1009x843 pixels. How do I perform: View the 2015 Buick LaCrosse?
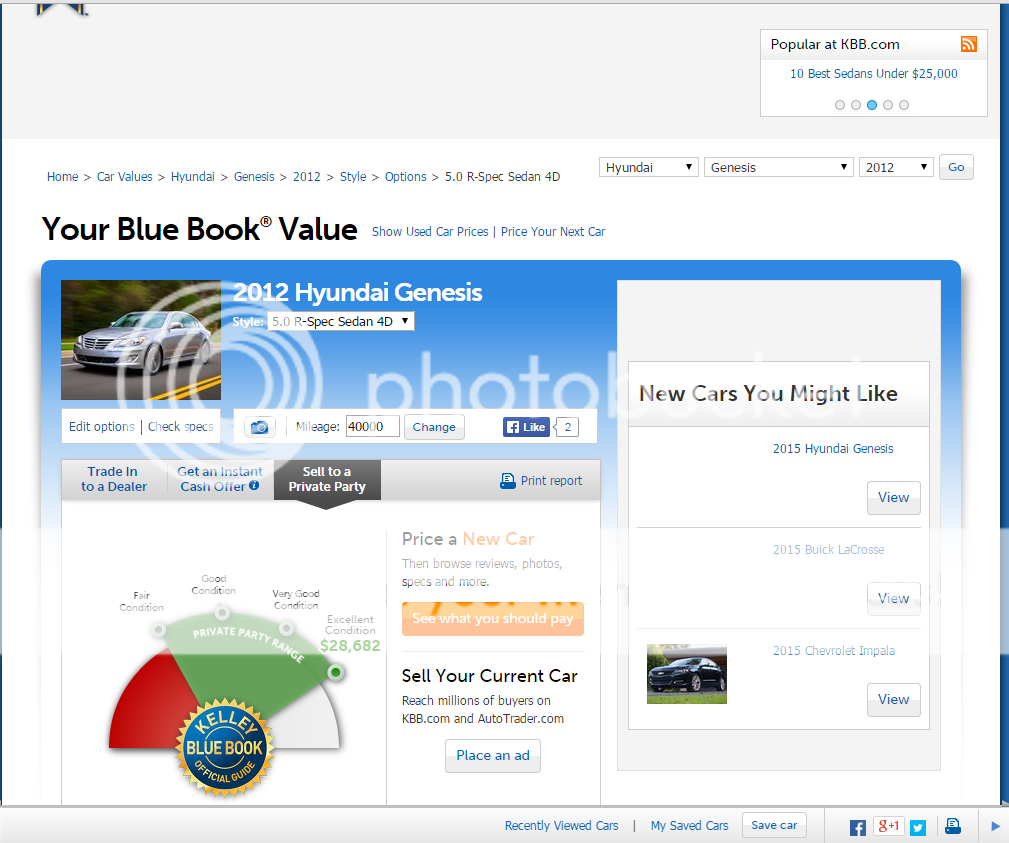(894, 598)
